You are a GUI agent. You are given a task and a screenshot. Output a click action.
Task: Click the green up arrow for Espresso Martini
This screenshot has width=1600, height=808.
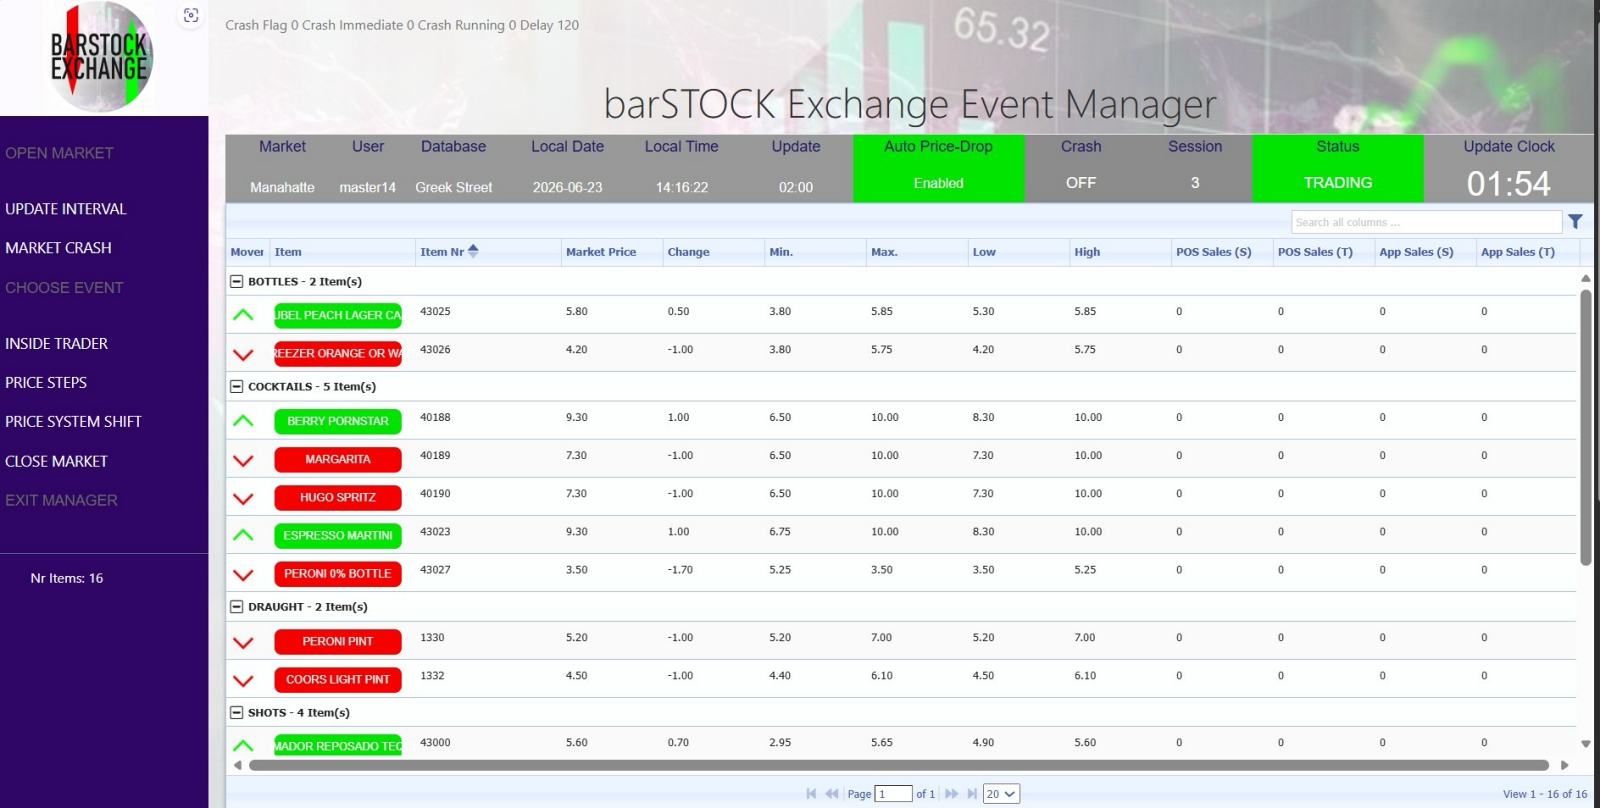click(243, 535)
